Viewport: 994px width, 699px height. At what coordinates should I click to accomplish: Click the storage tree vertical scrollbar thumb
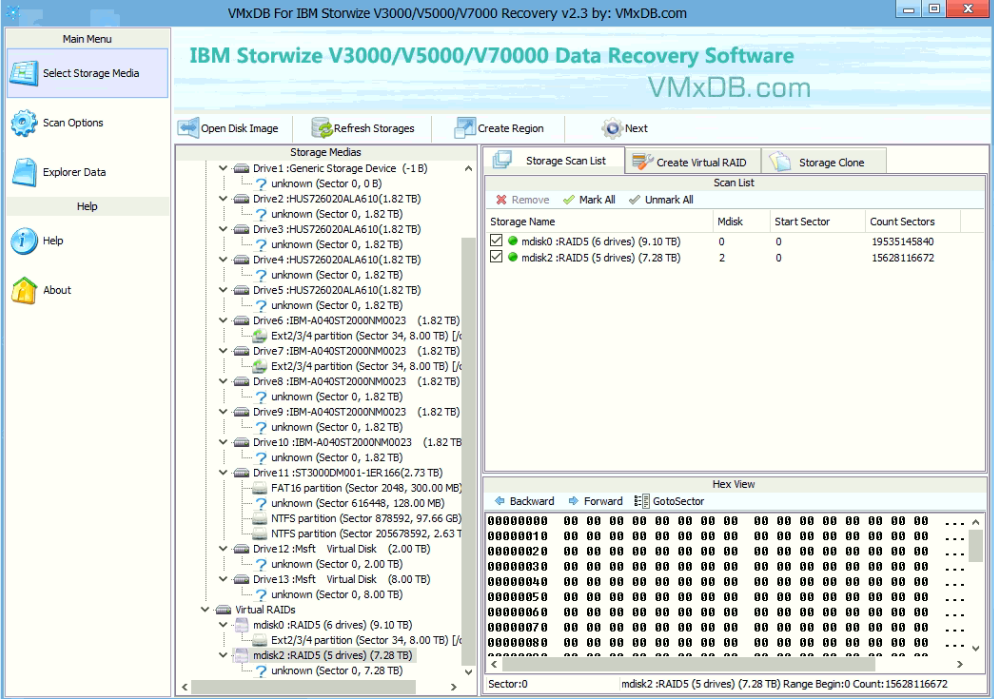pyautogui.click(x=468, y=450)
